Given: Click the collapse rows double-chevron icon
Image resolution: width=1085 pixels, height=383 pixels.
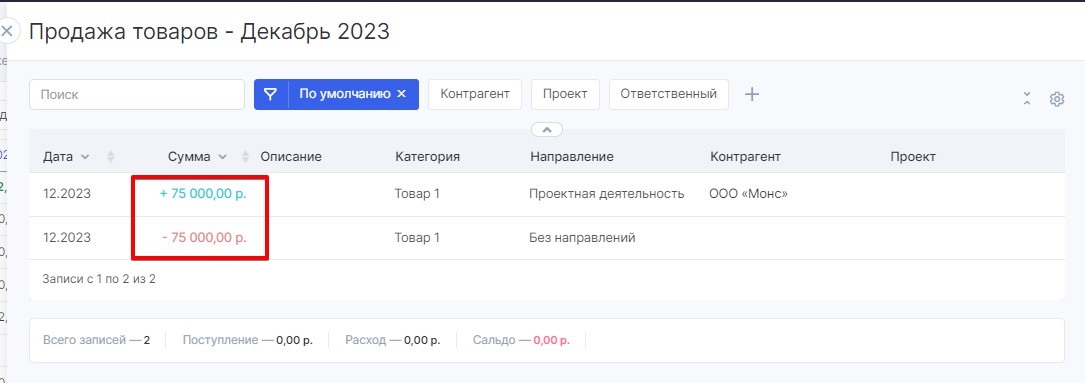Looking at the screenshot, I should point(1027,98).
